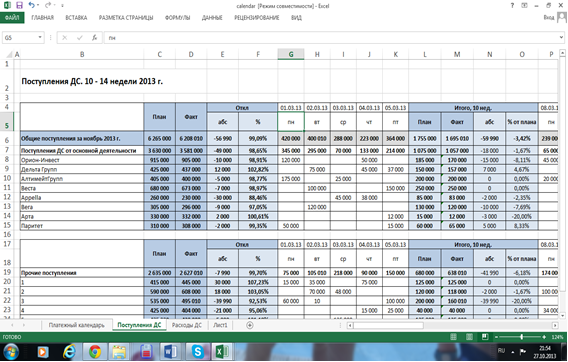Switch to Normal view in status bar
The image size is (568, 362).
453,337
